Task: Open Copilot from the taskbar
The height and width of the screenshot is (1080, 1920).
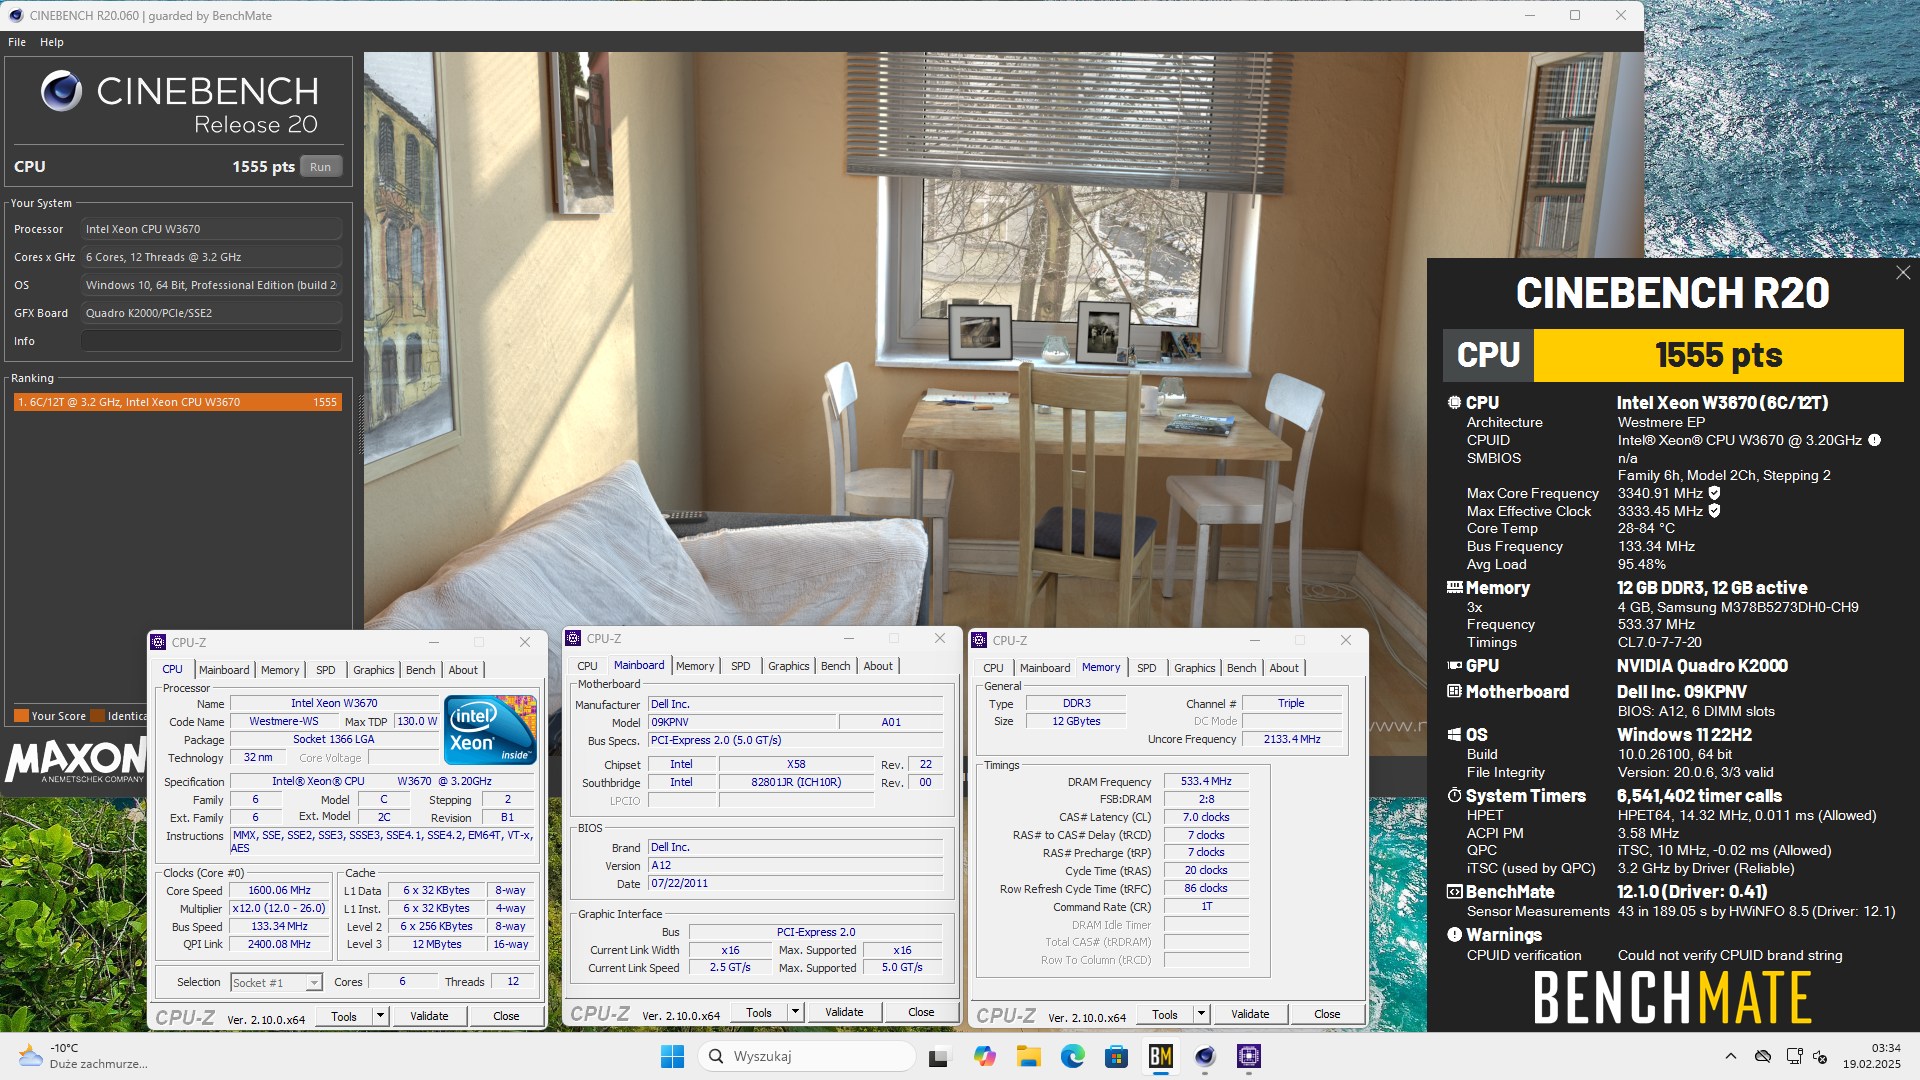Action: click(x=984, y=1056)
